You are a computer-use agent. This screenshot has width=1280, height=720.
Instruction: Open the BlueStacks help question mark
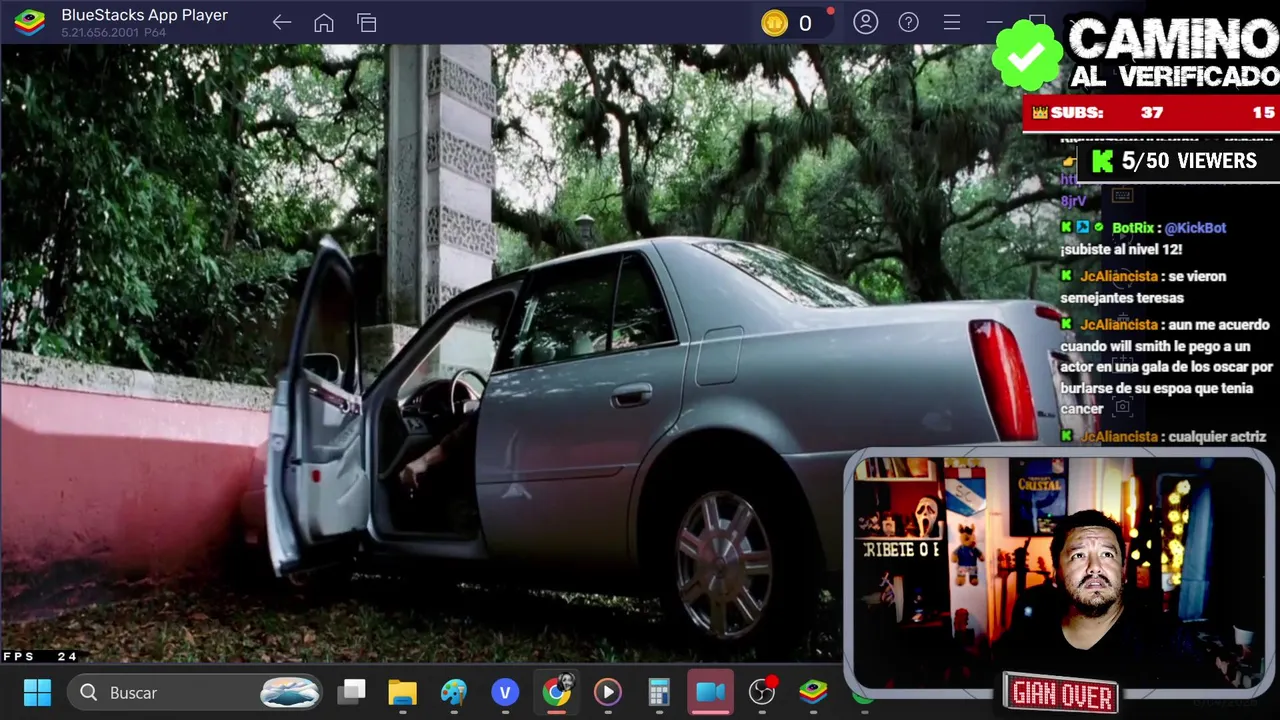pyautogui.click(x=908, y=22)
